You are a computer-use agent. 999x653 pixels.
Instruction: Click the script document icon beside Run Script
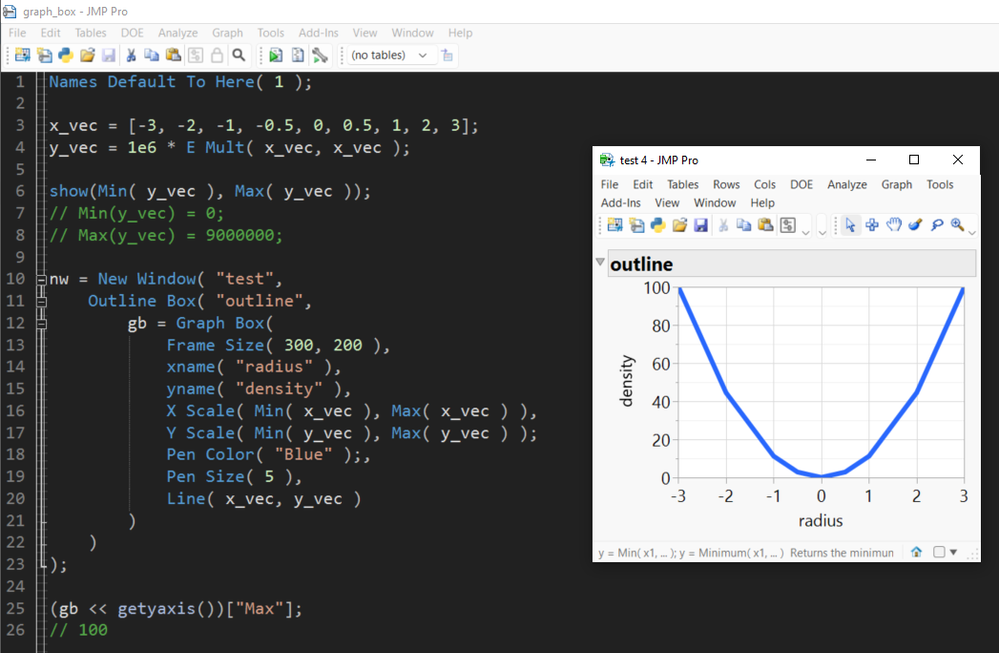coord(298,55)
